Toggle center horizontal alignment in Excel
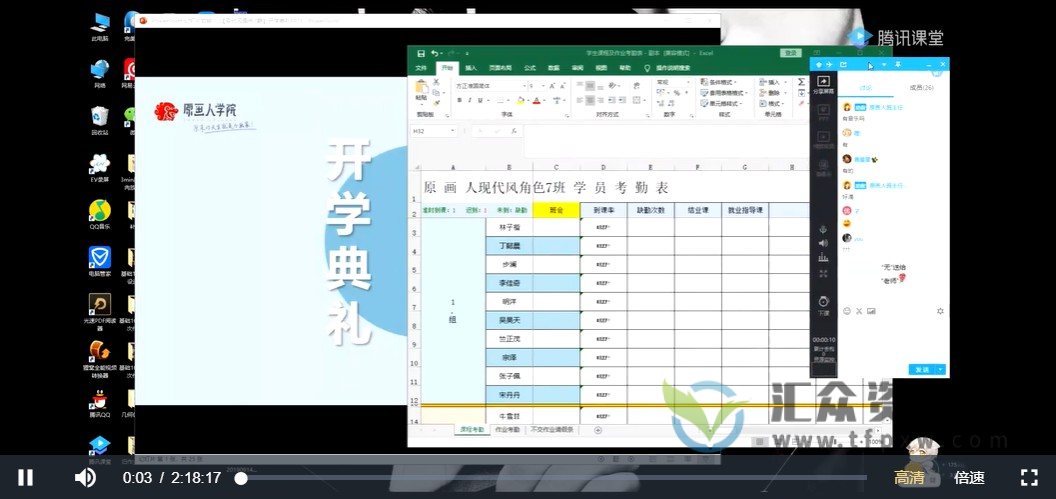Image resolution: width=1056 pixels, height=499 pixels. pos(590,100)
